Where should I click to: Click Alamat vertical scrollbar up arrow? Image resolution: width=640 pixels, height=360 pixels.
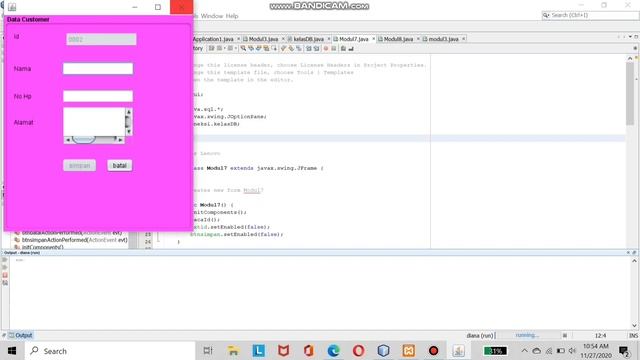[129, 111]
